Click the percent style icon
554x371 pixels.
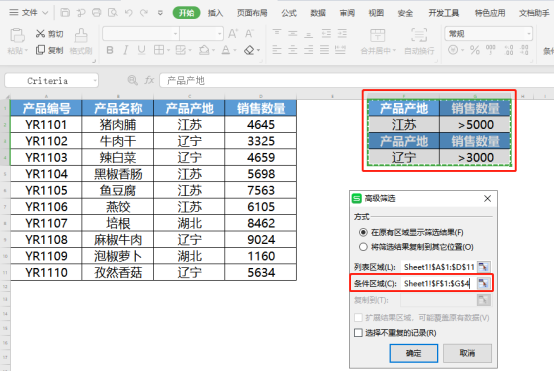(475, 50)
